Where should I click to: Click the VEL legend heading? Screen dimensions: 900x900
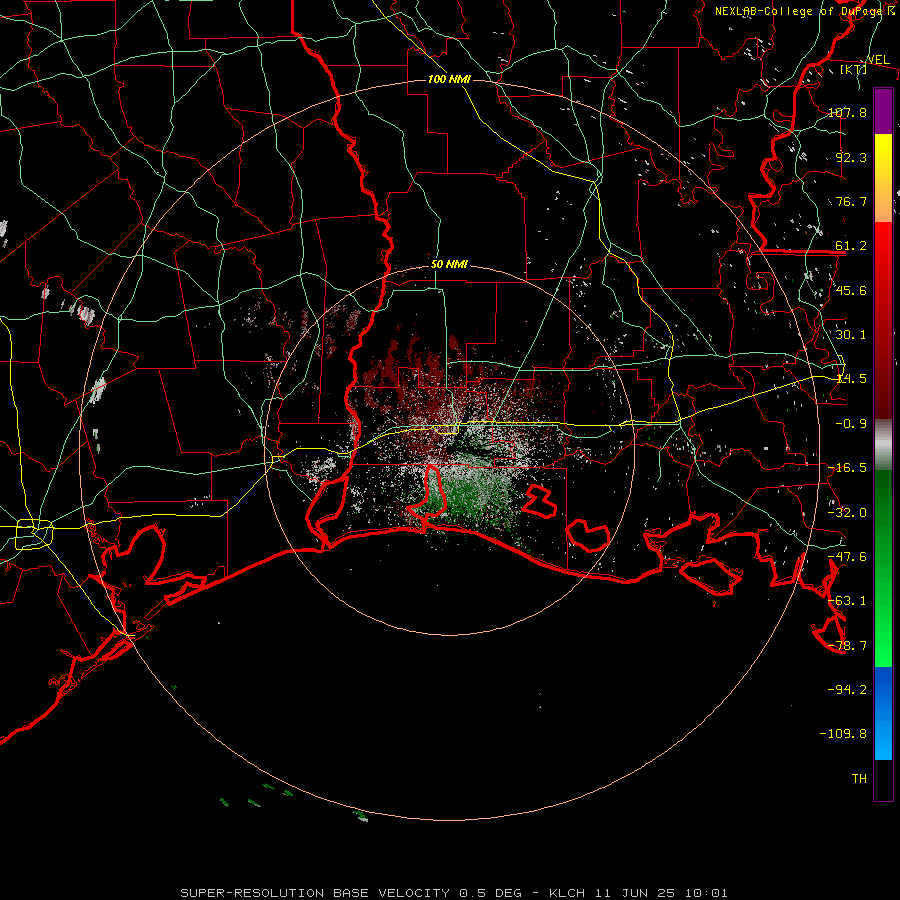pos(878,60)
